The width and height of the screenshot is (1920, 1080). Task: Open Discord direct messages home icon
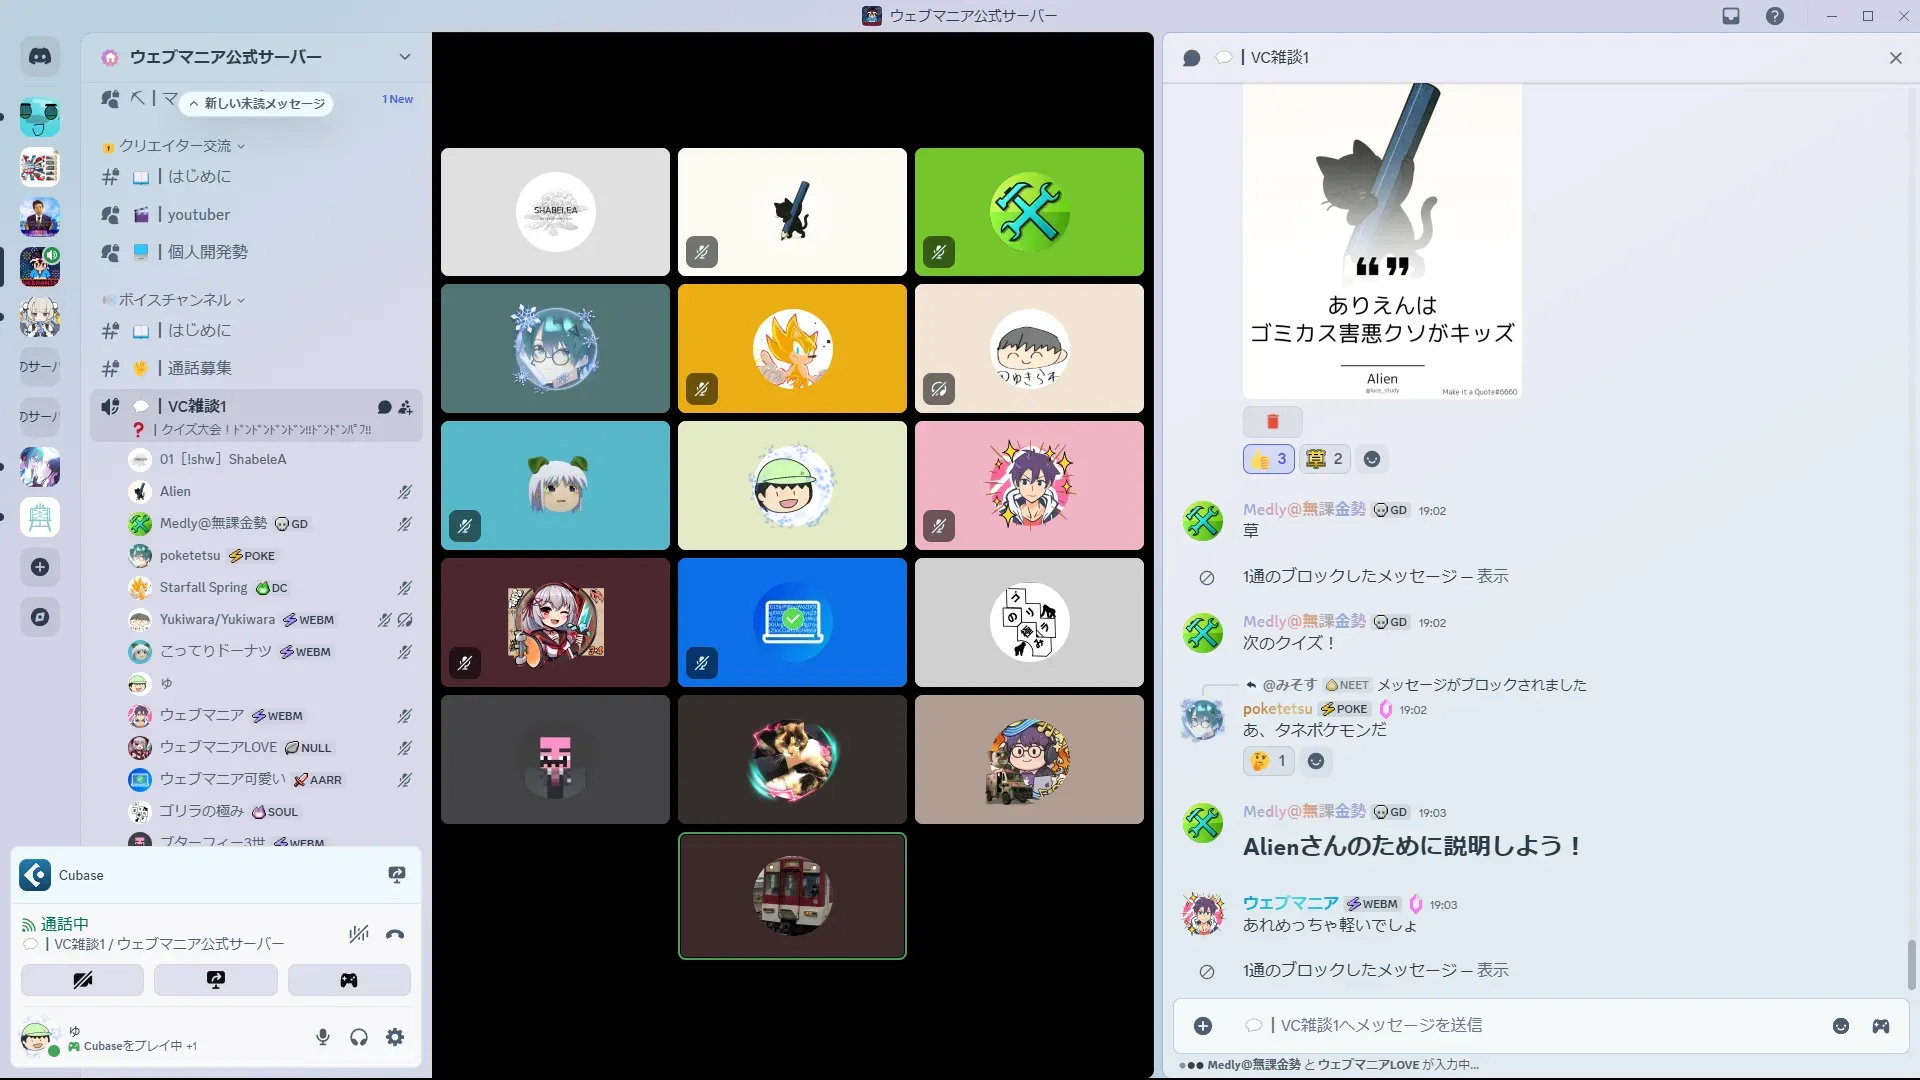tap(40, 57)
